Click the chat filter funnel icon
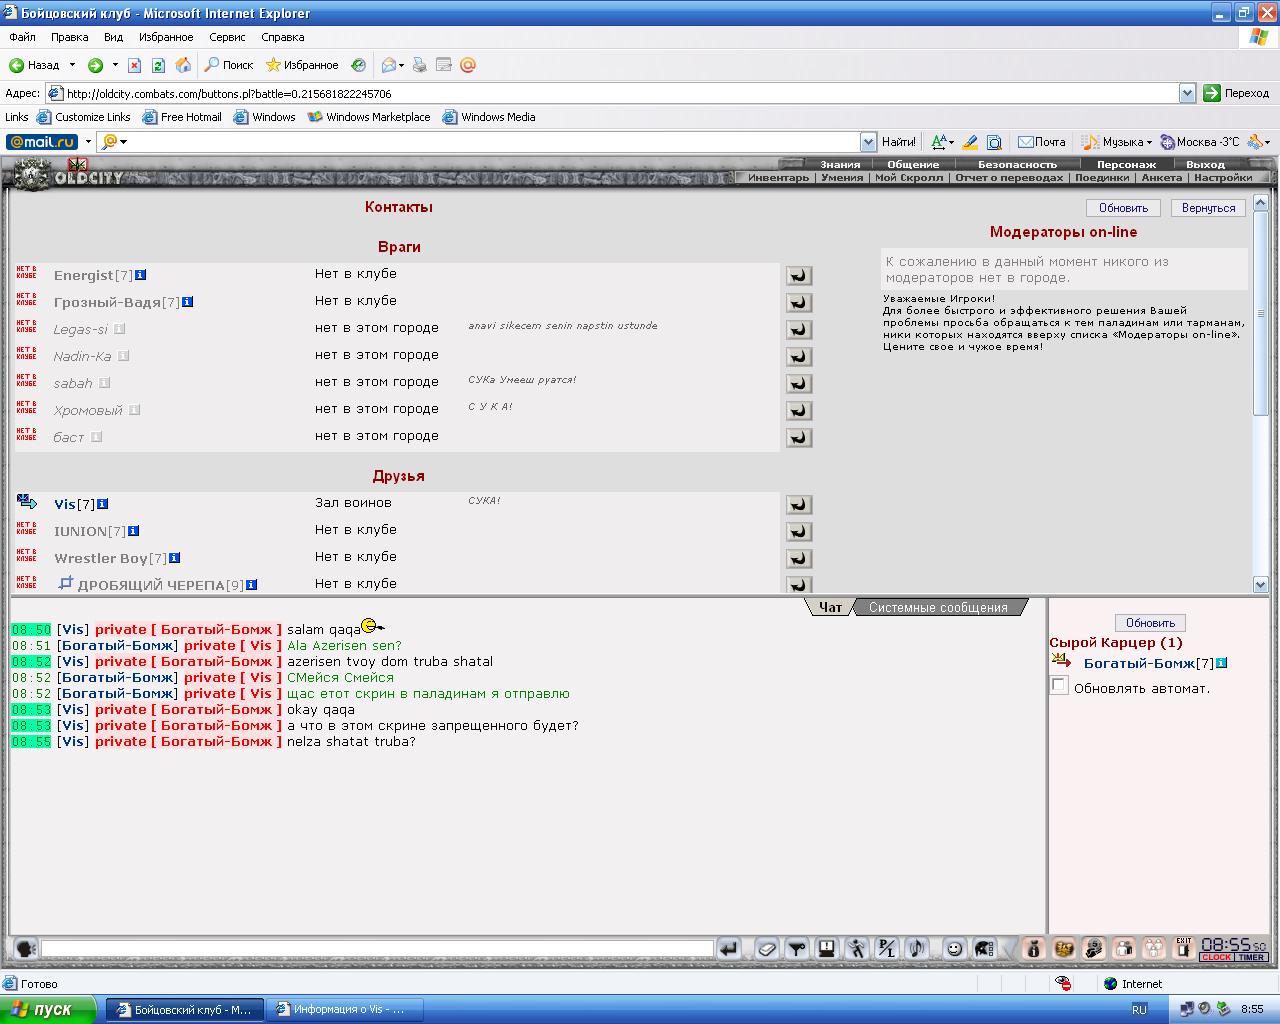1280x1024 pixels. coord(797,948)
